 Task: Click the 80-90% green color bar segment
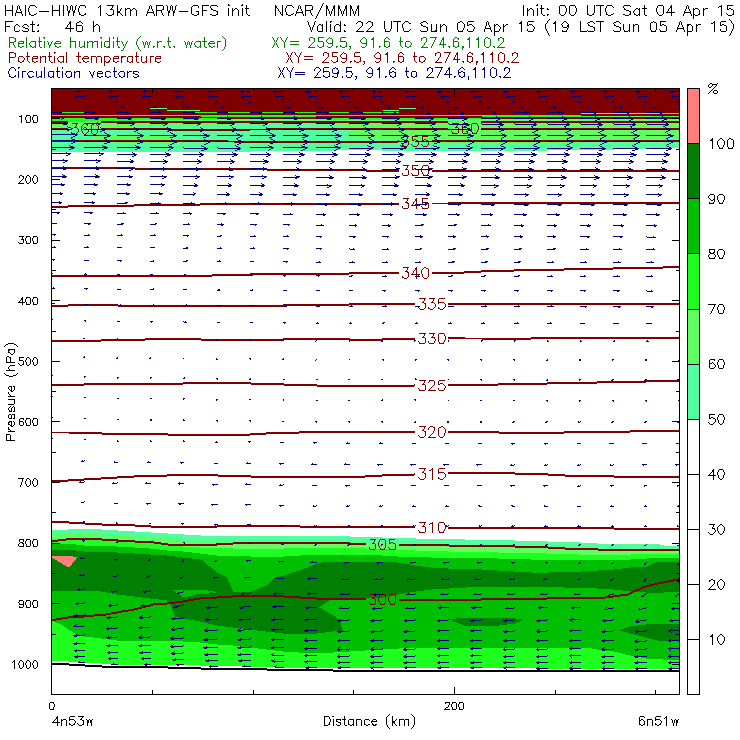click(693, 226)
